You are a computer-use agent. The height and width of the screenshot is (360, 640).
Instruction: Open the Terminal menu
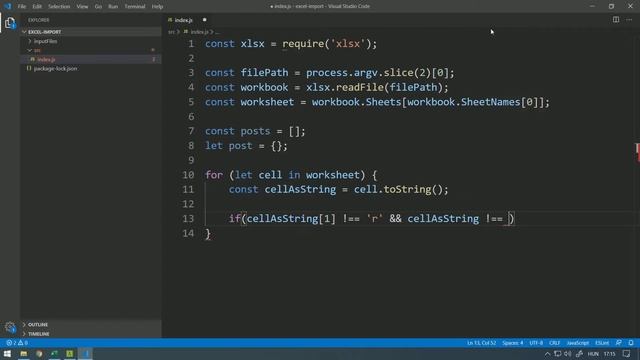tap(135, 6)
